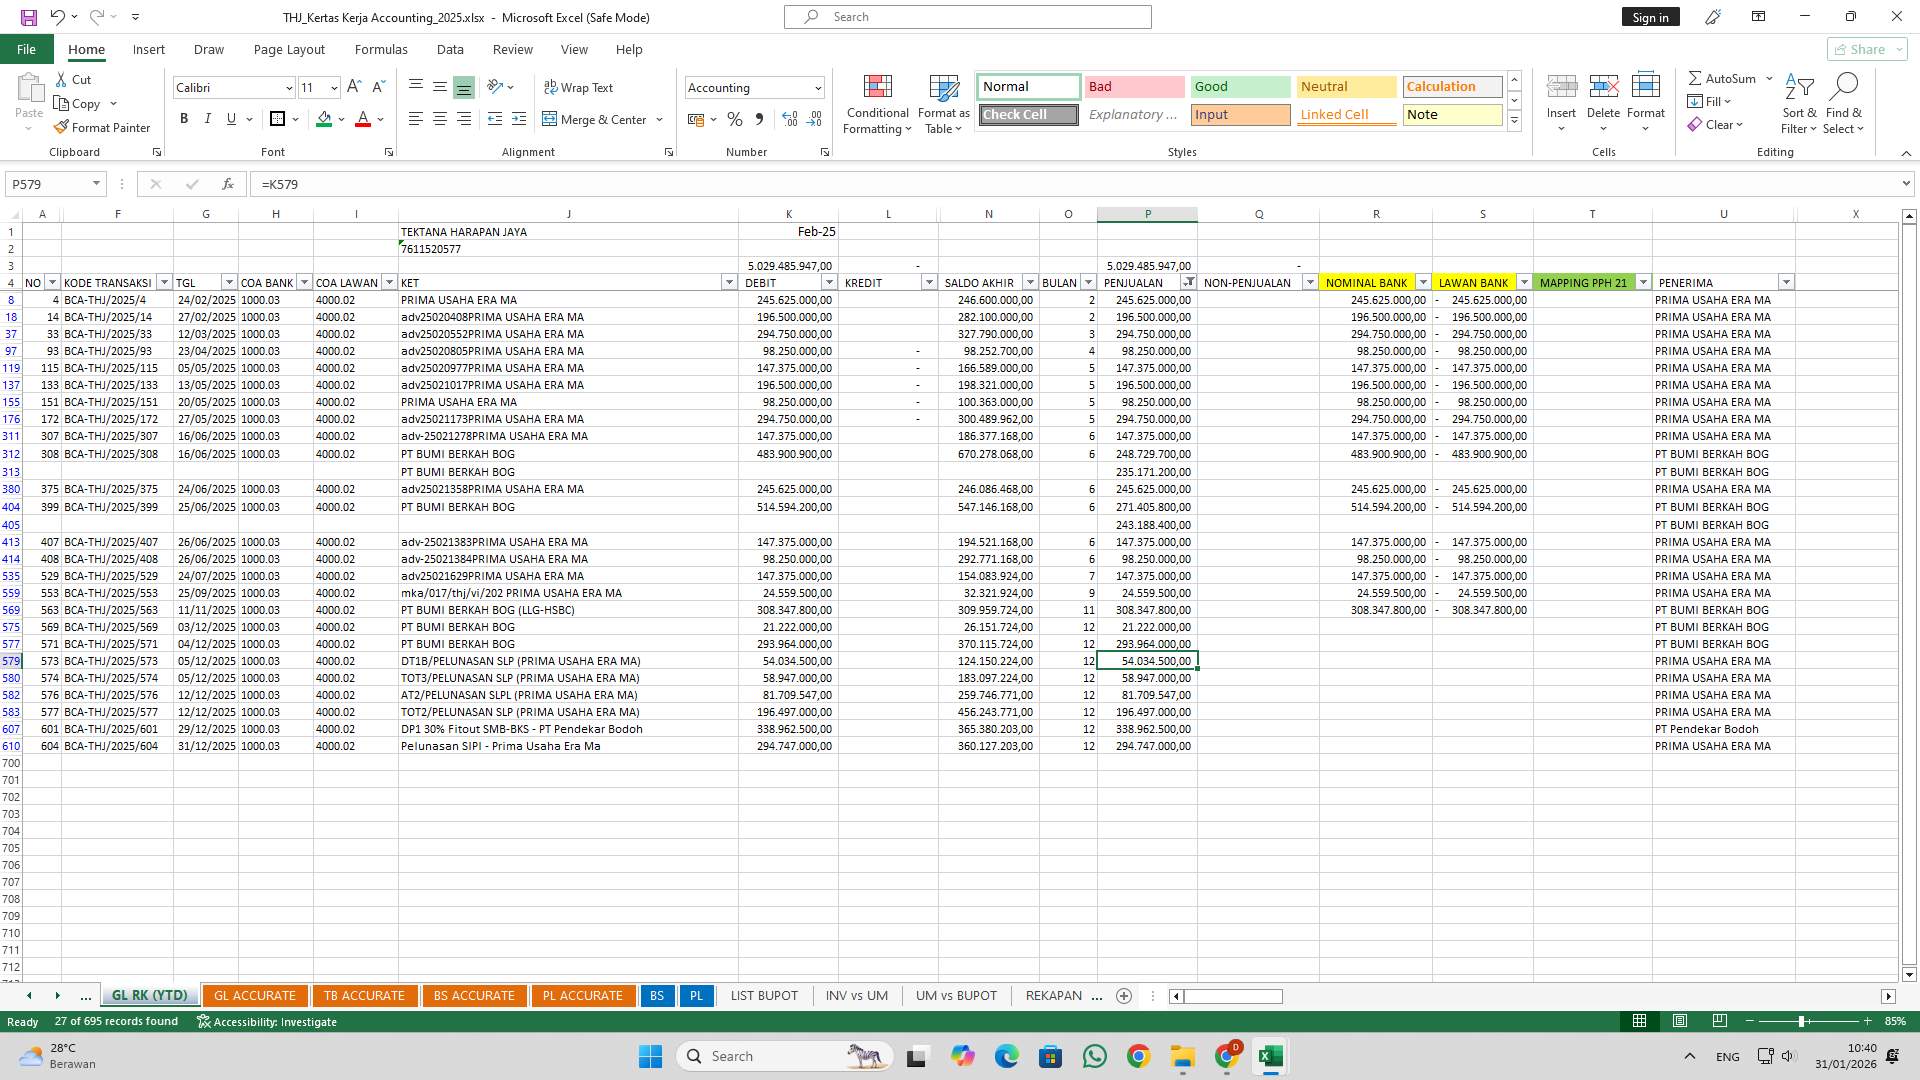This screenshot has width=1920, height=1080.
Task: Toggle Italic formatting
Action: [208, 119]
